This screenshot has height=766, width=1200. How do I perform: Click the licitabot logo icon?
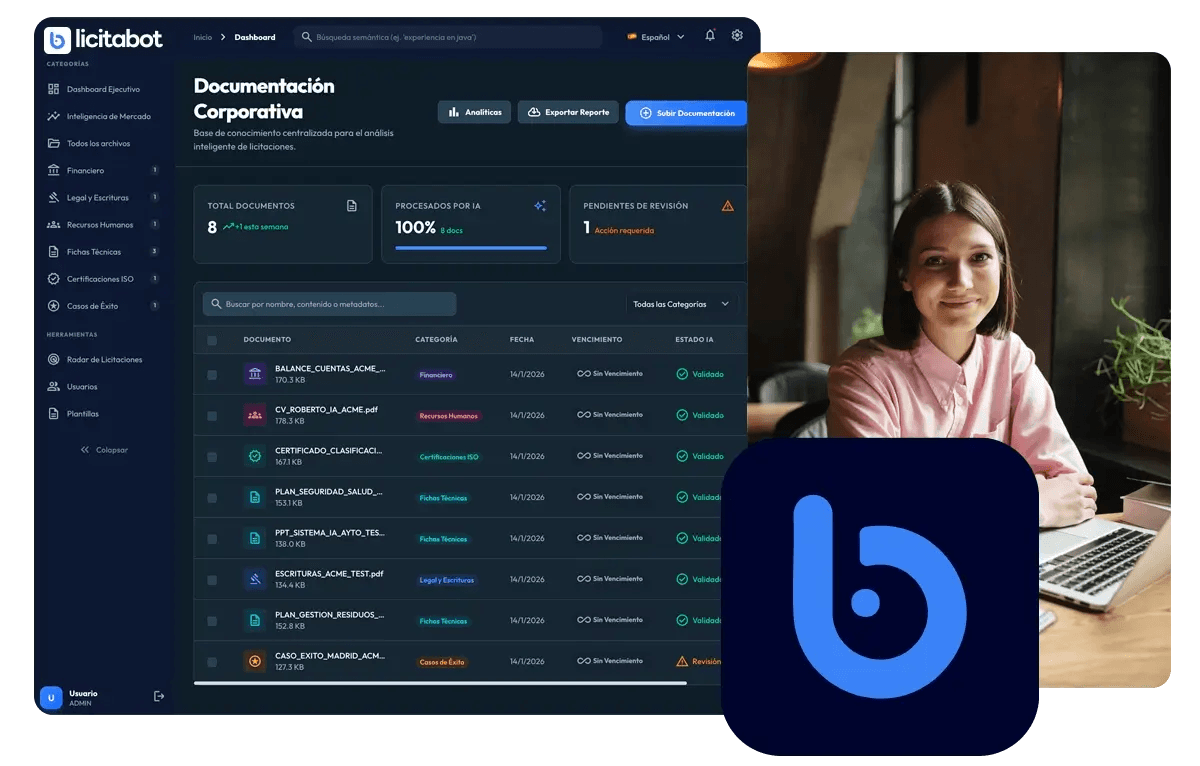[58, 39]
